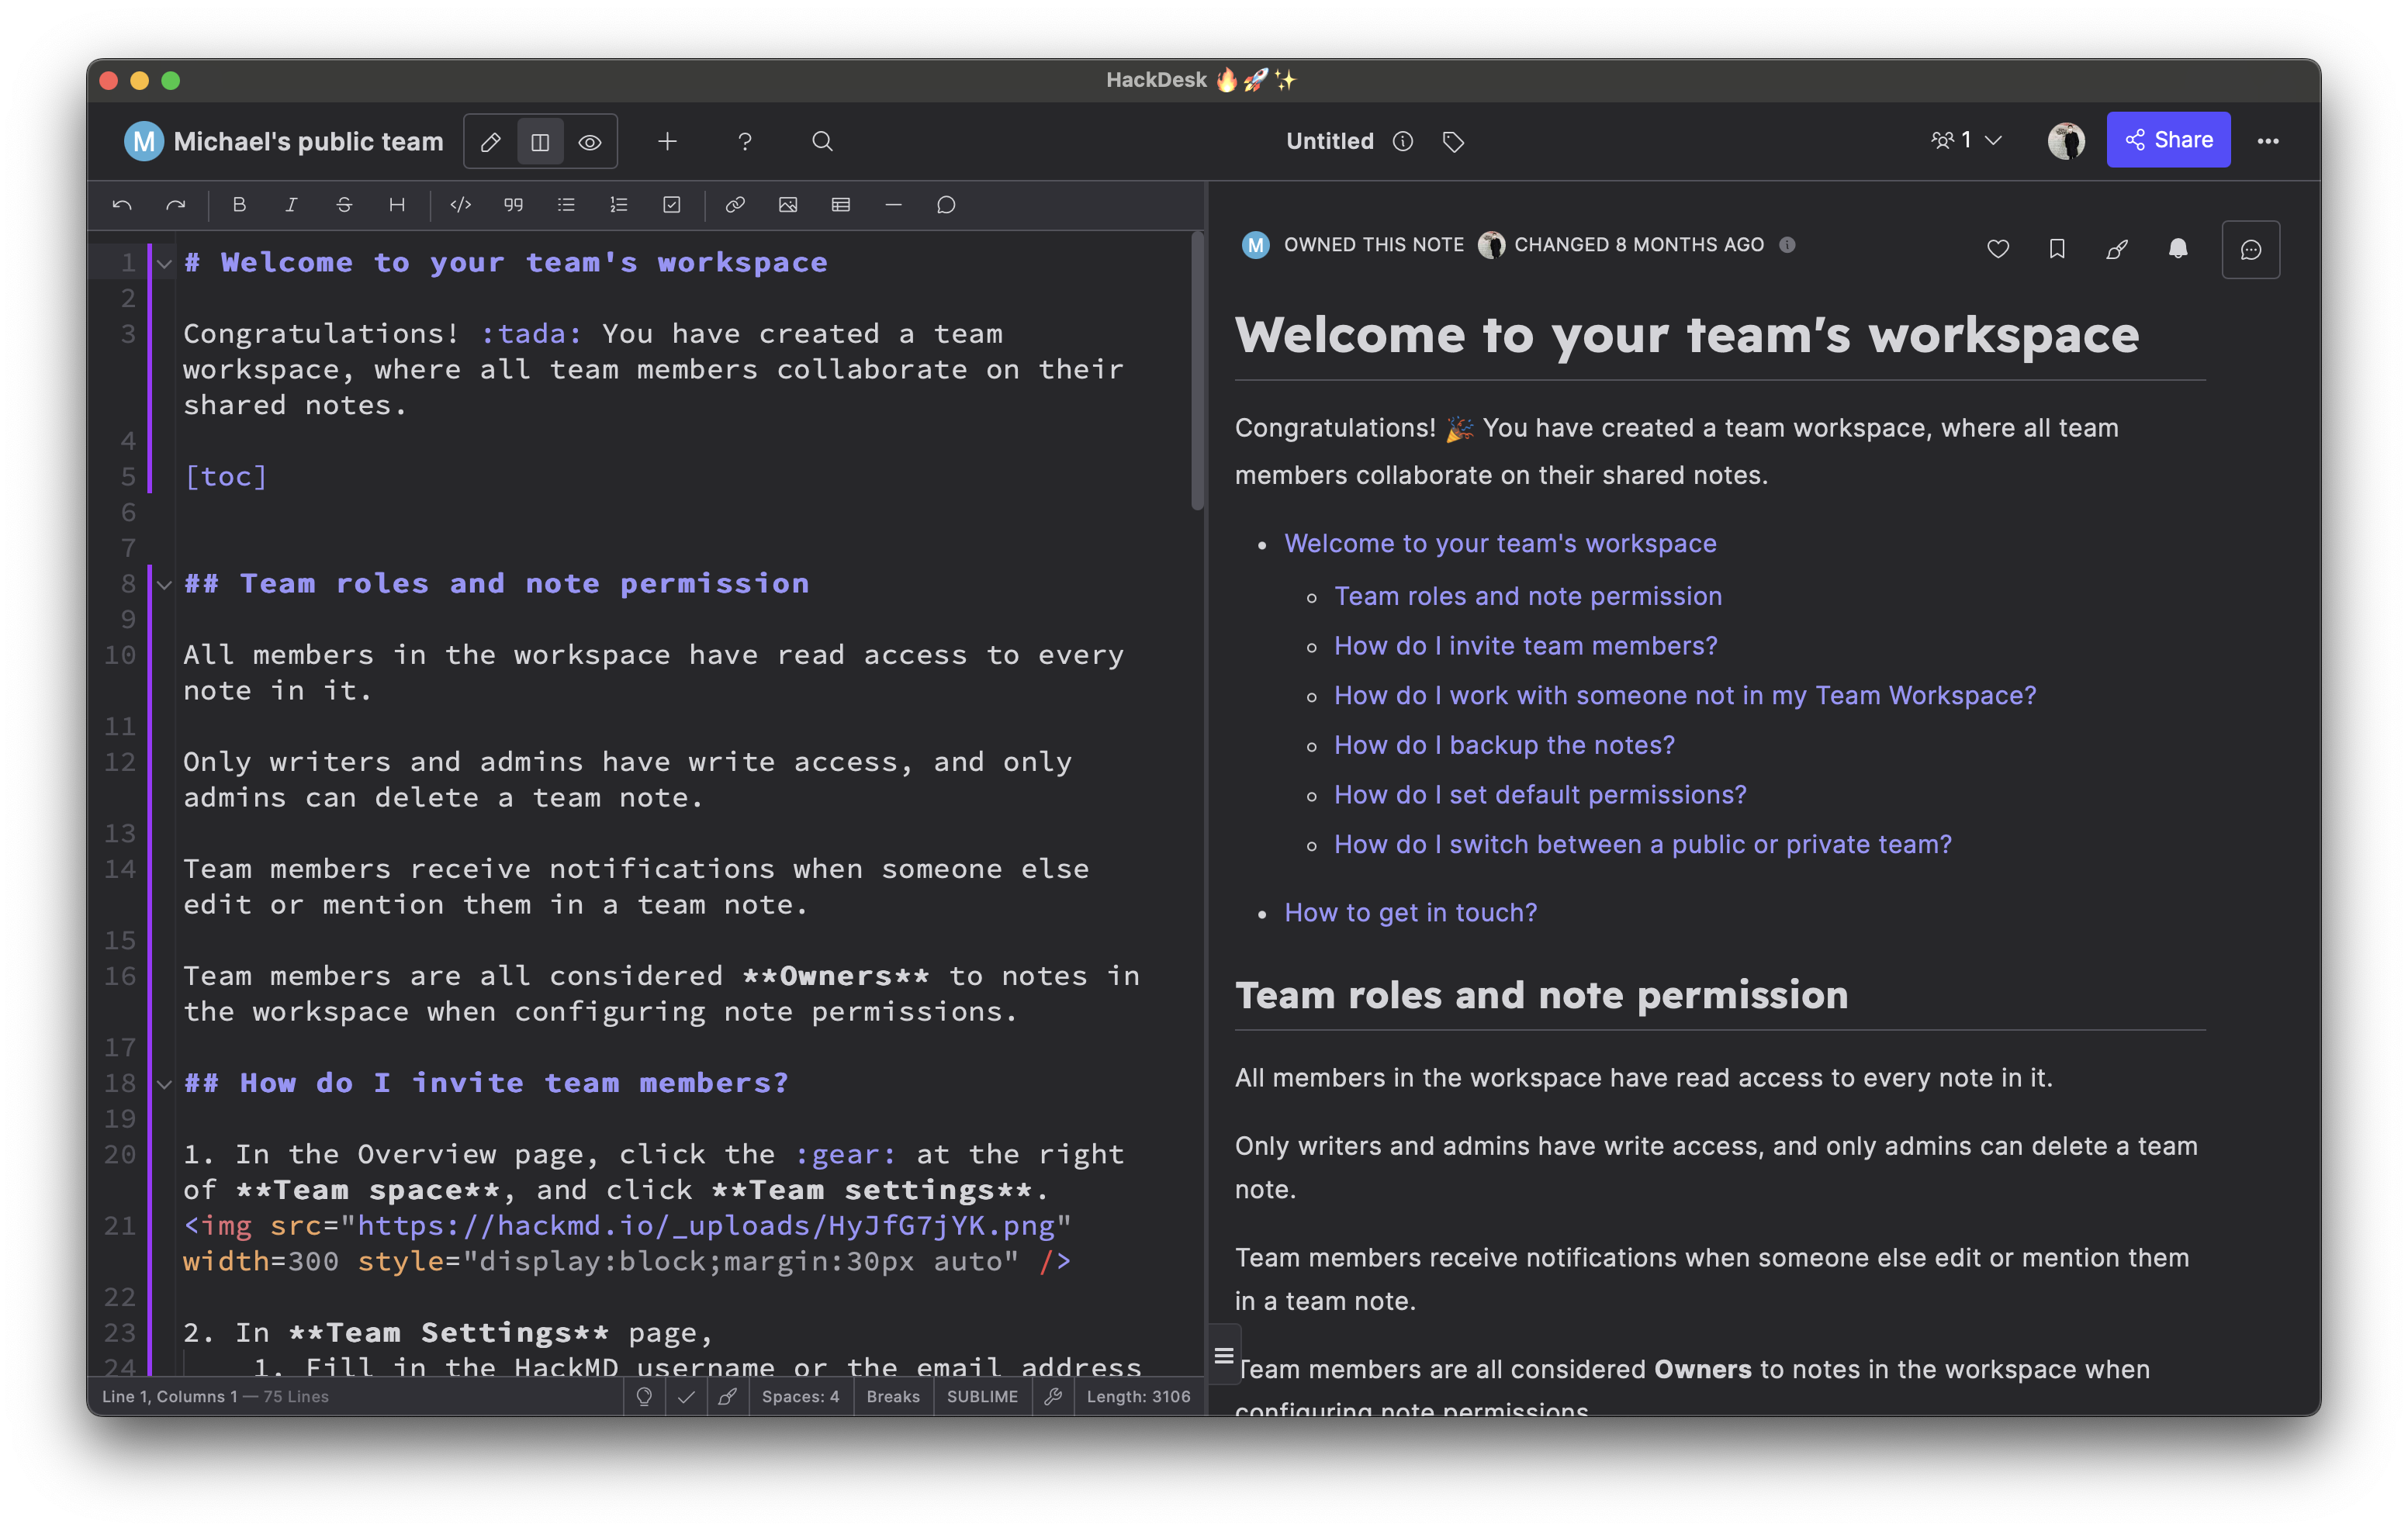This screenshot has height=1531, width=2408.
Task: Open the search magnifier
Action: [822, 142]
